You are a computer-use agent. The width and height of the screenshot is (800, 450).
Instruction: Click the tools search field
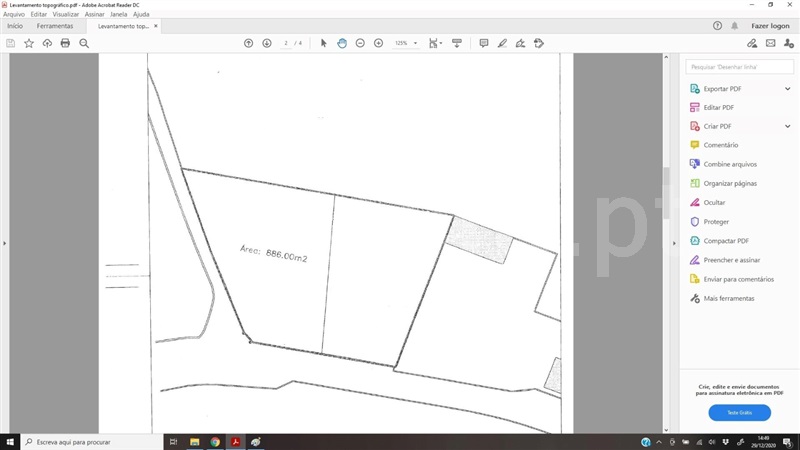739,67
